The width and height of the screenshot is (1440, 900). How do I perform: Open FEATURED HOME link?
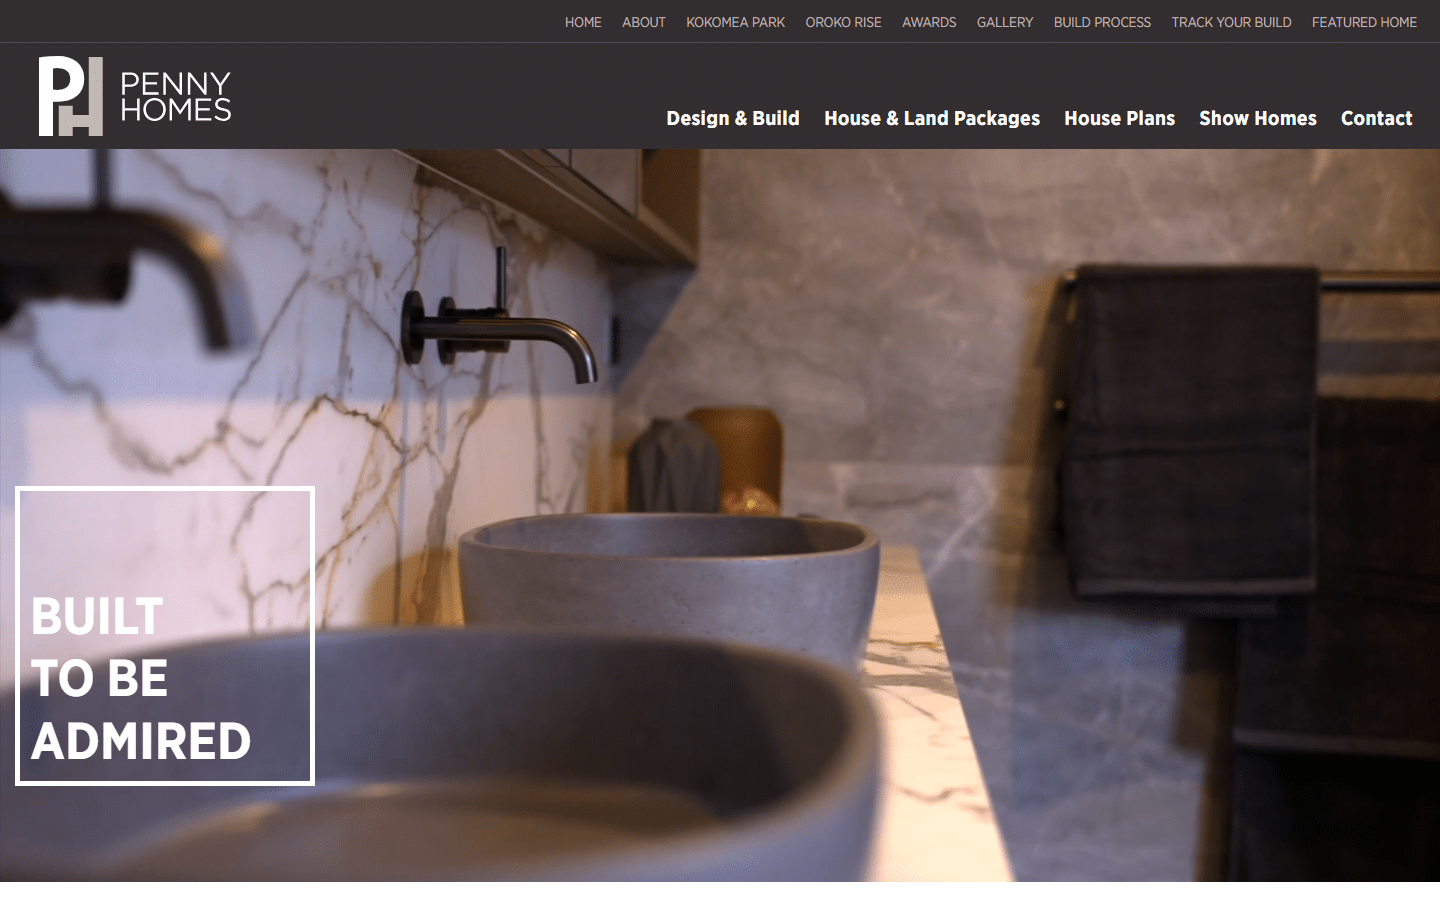click(1364, 22)
